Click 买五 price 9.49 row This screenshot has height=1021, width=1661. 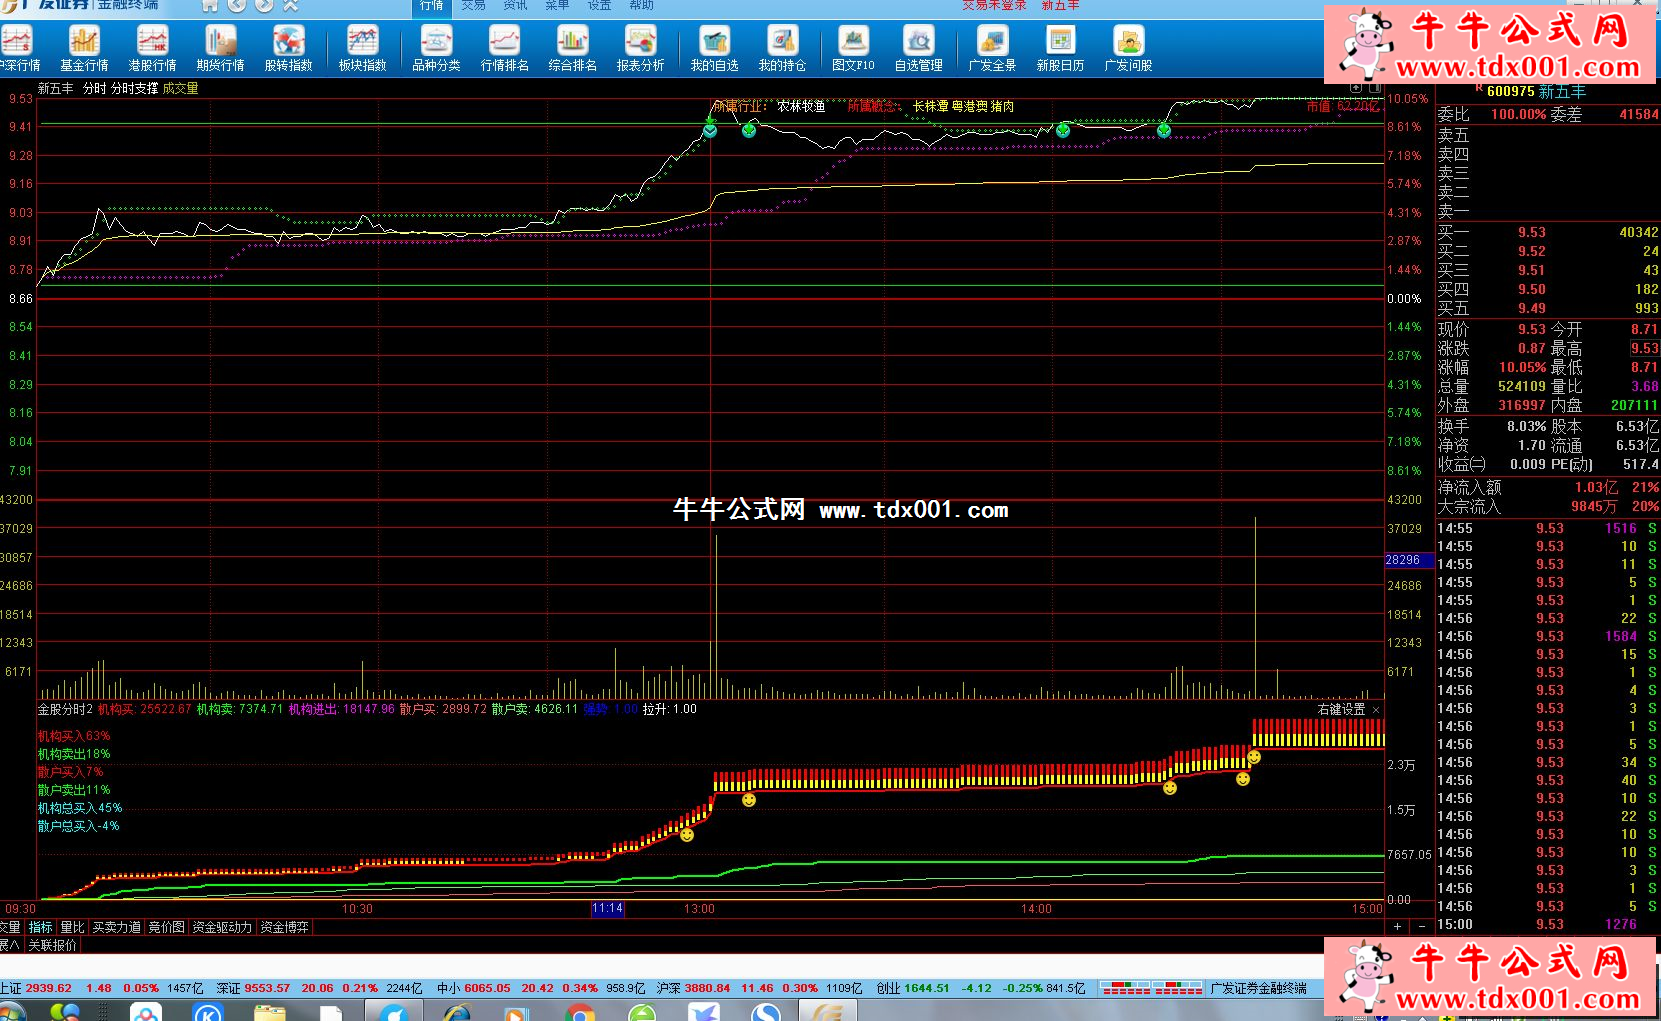[1548, 308]
